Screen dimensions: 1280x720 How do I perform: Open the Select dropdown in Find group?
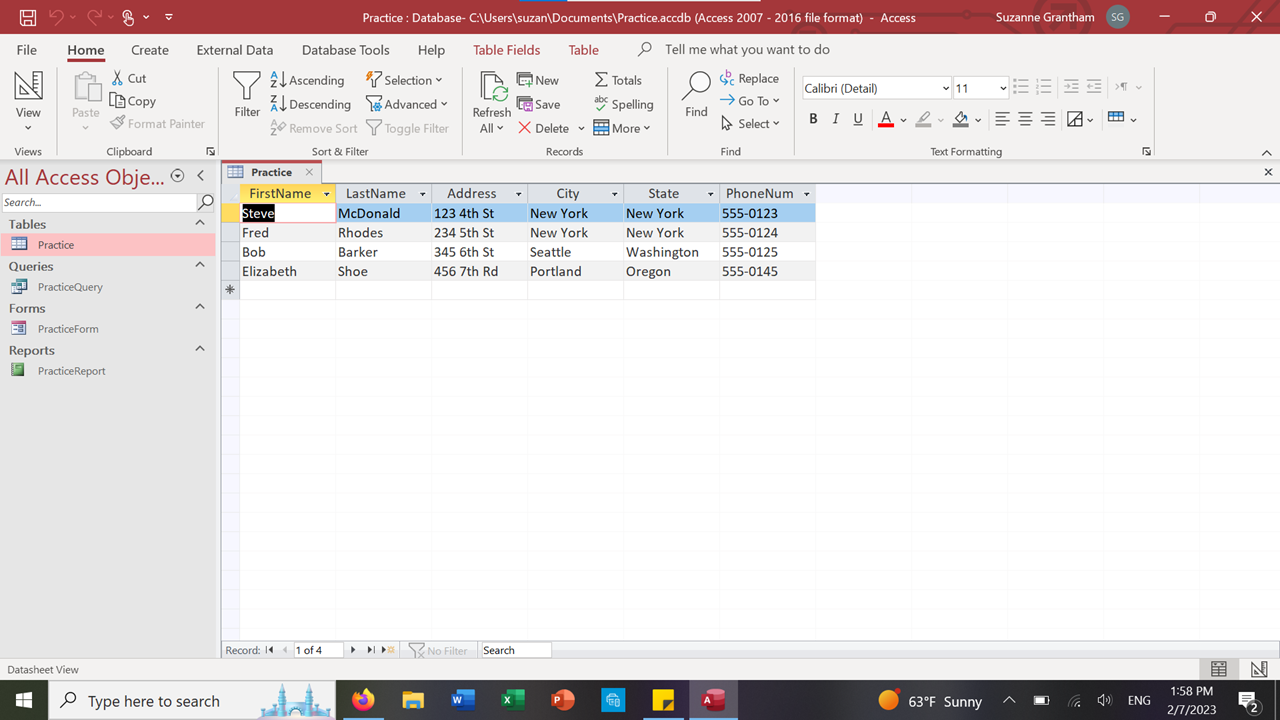pyautogui.click(x=750, y=124)
